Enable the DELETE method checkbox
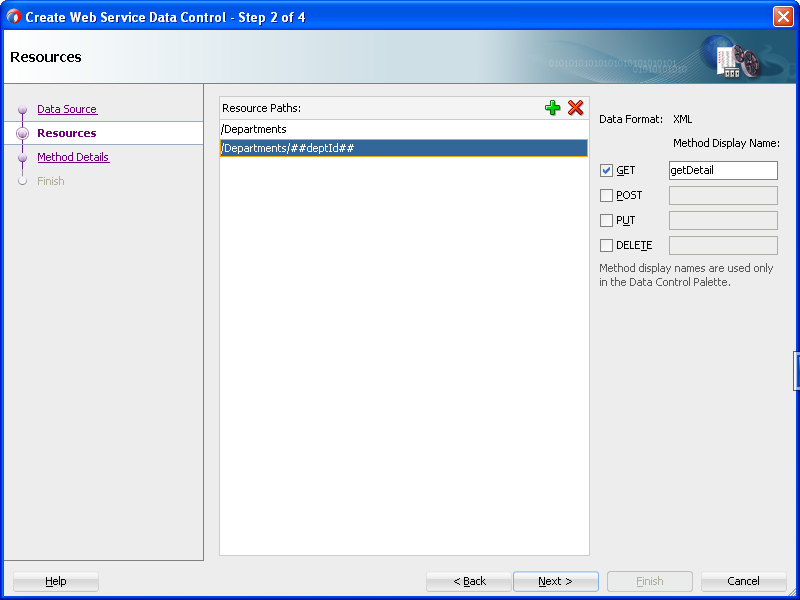This screenshot has height=600, width=800. point(606,245)
